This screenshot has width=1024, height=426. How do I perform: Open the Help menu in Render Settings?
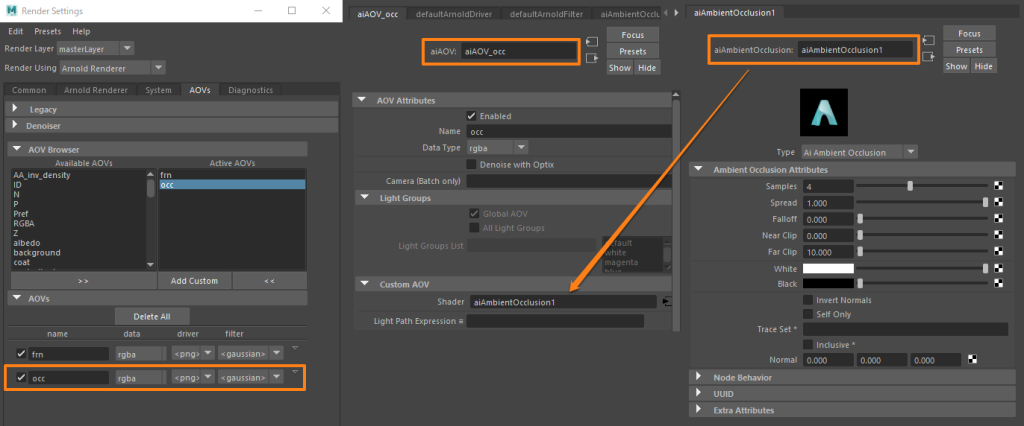(82, 31)
